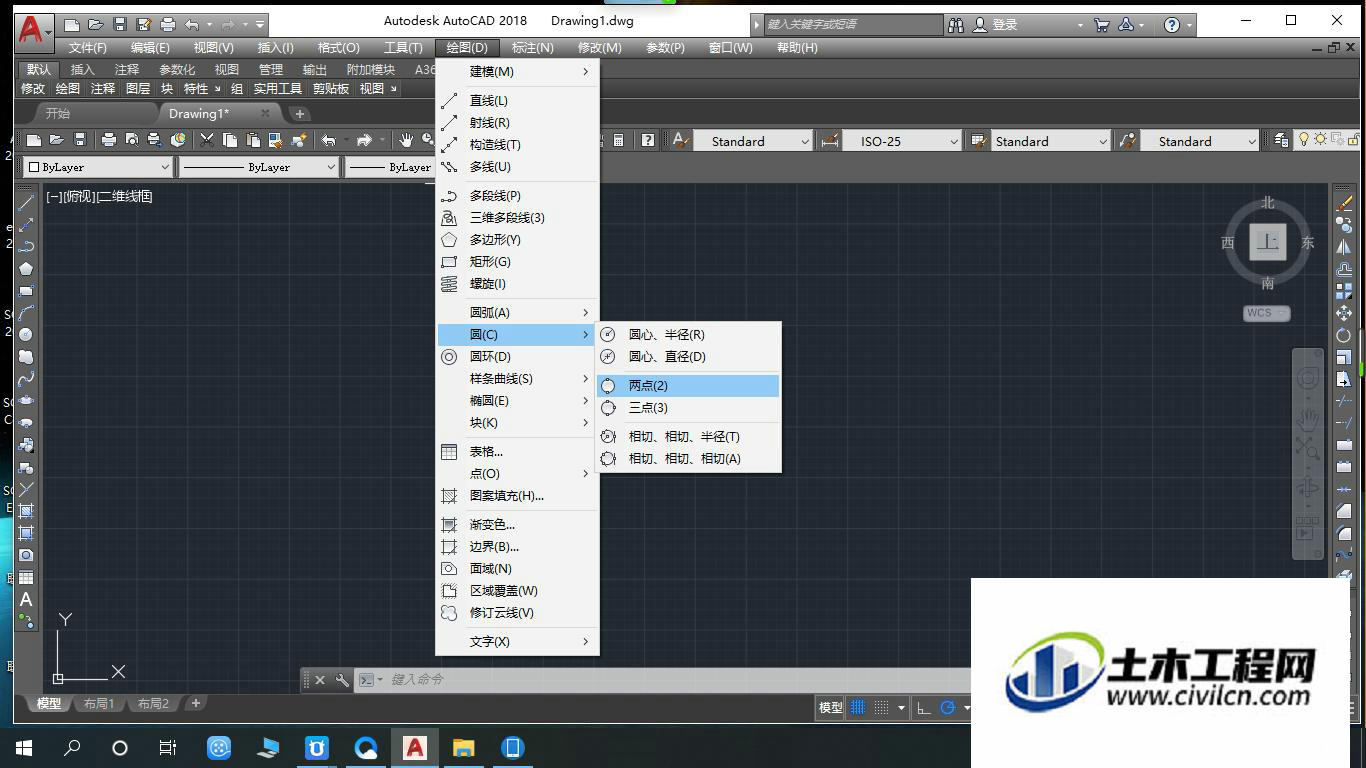Click the Layer Properties Manager icon

1281,140
